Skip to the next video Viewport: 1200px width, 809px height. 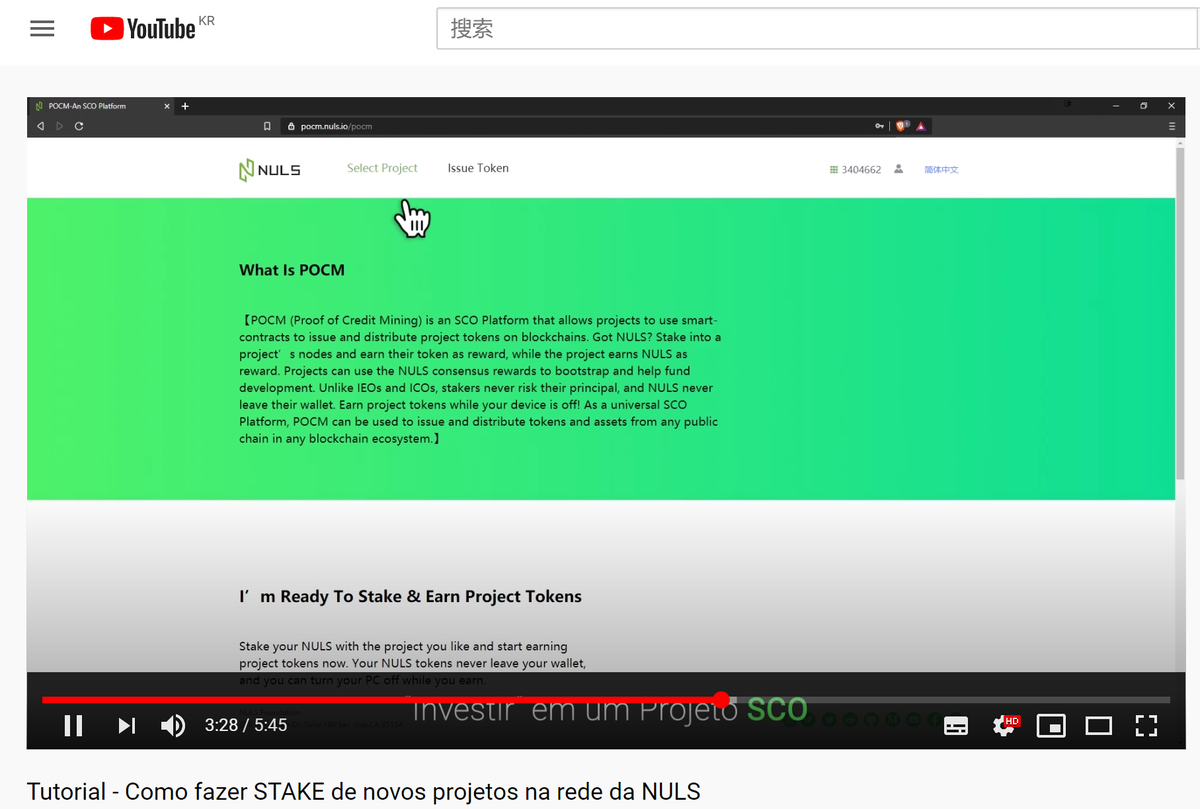coord(126,725)
